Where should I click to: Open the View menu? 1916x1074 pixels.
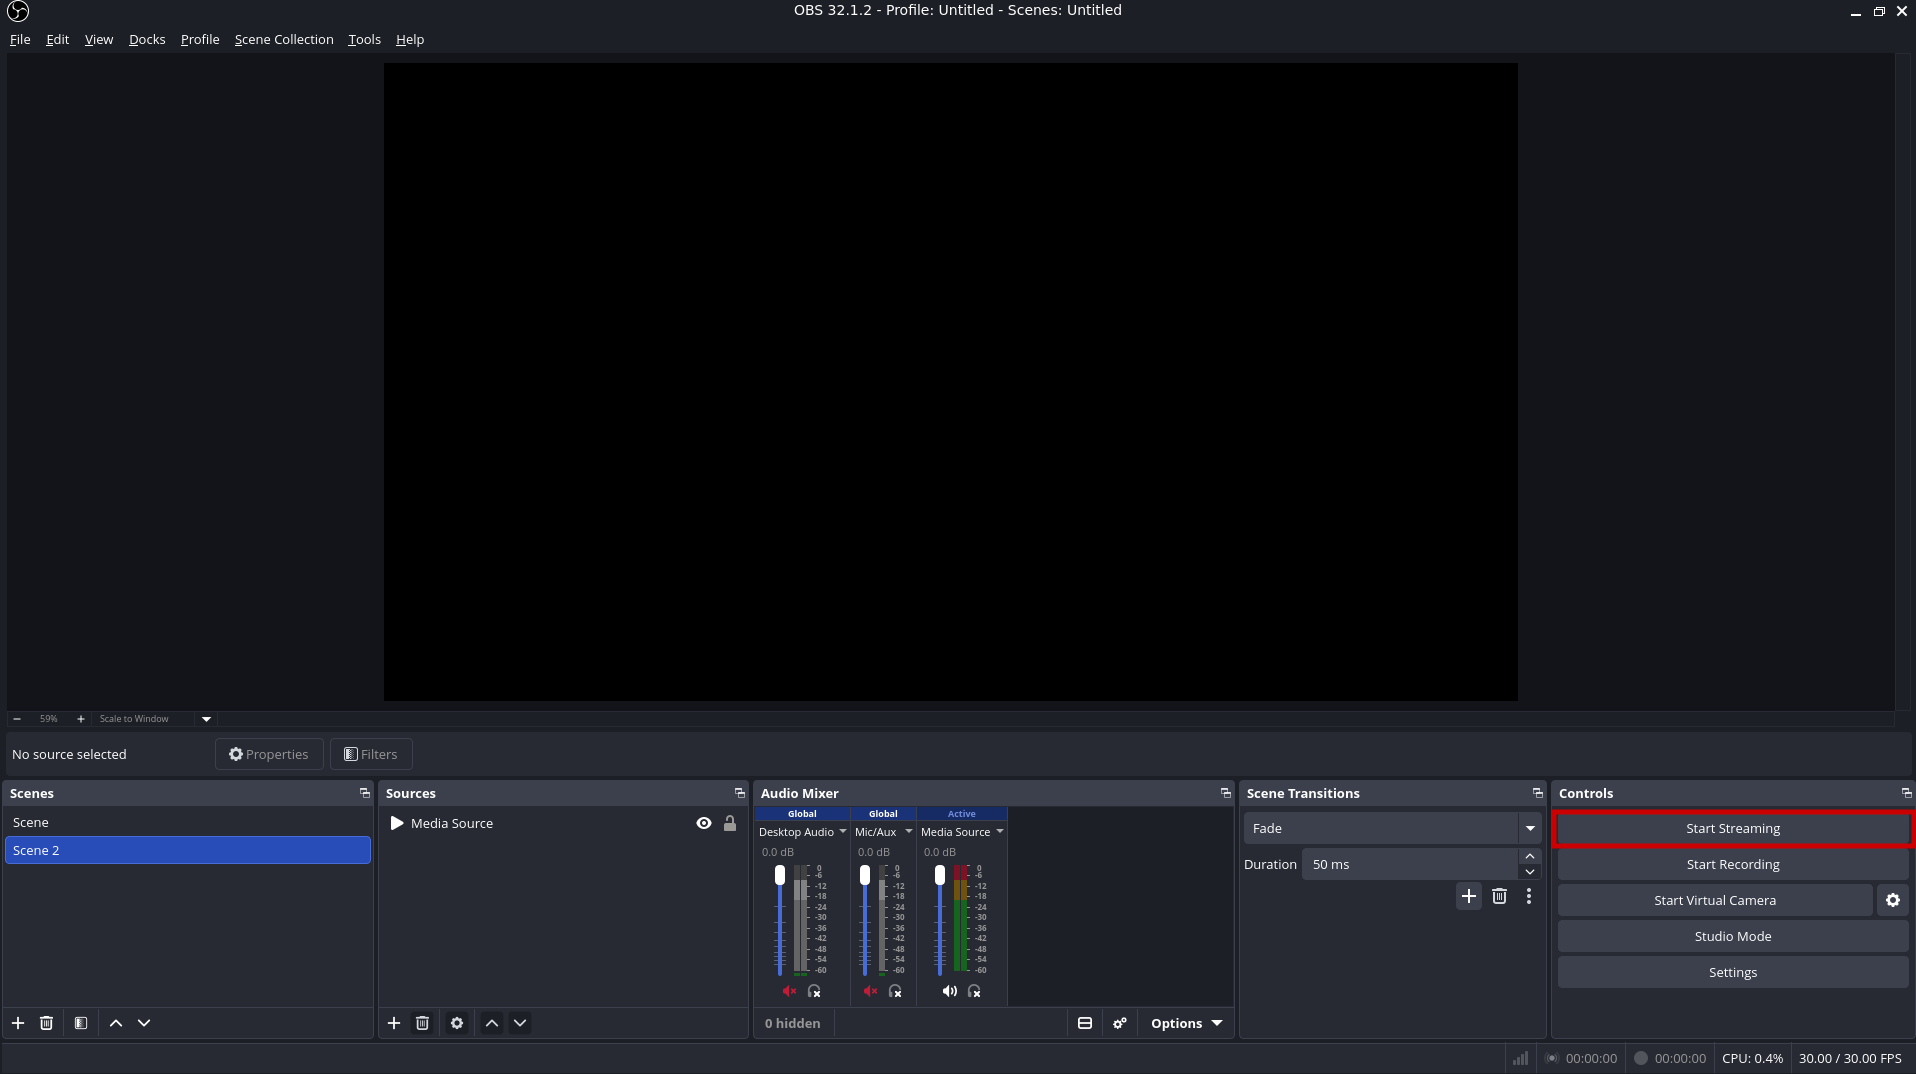99,39
